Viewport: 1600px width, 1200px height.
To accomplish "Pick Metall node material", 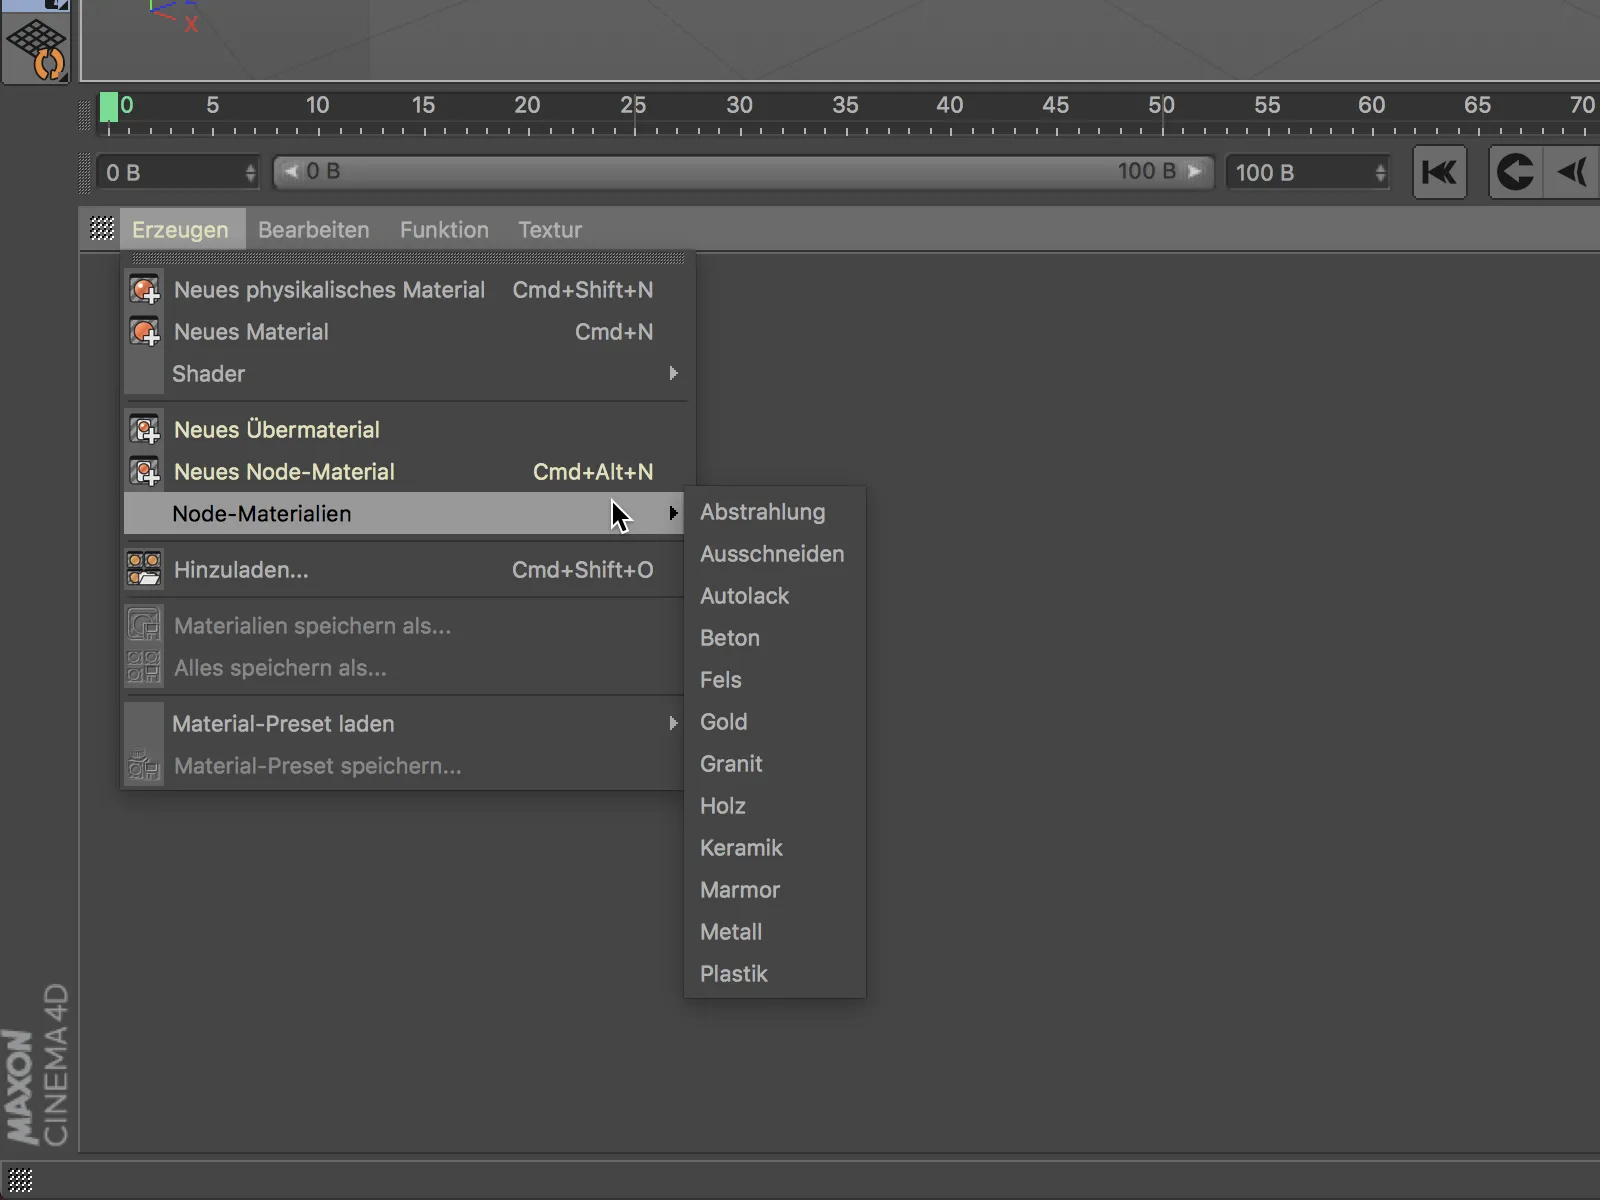I will 775,932.
